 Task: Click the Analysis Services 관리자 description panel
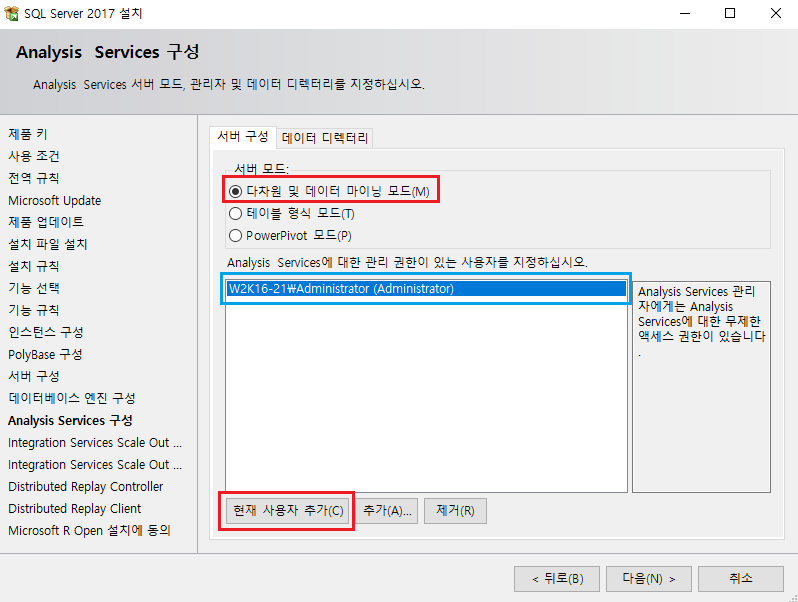(x=701, y=387)
